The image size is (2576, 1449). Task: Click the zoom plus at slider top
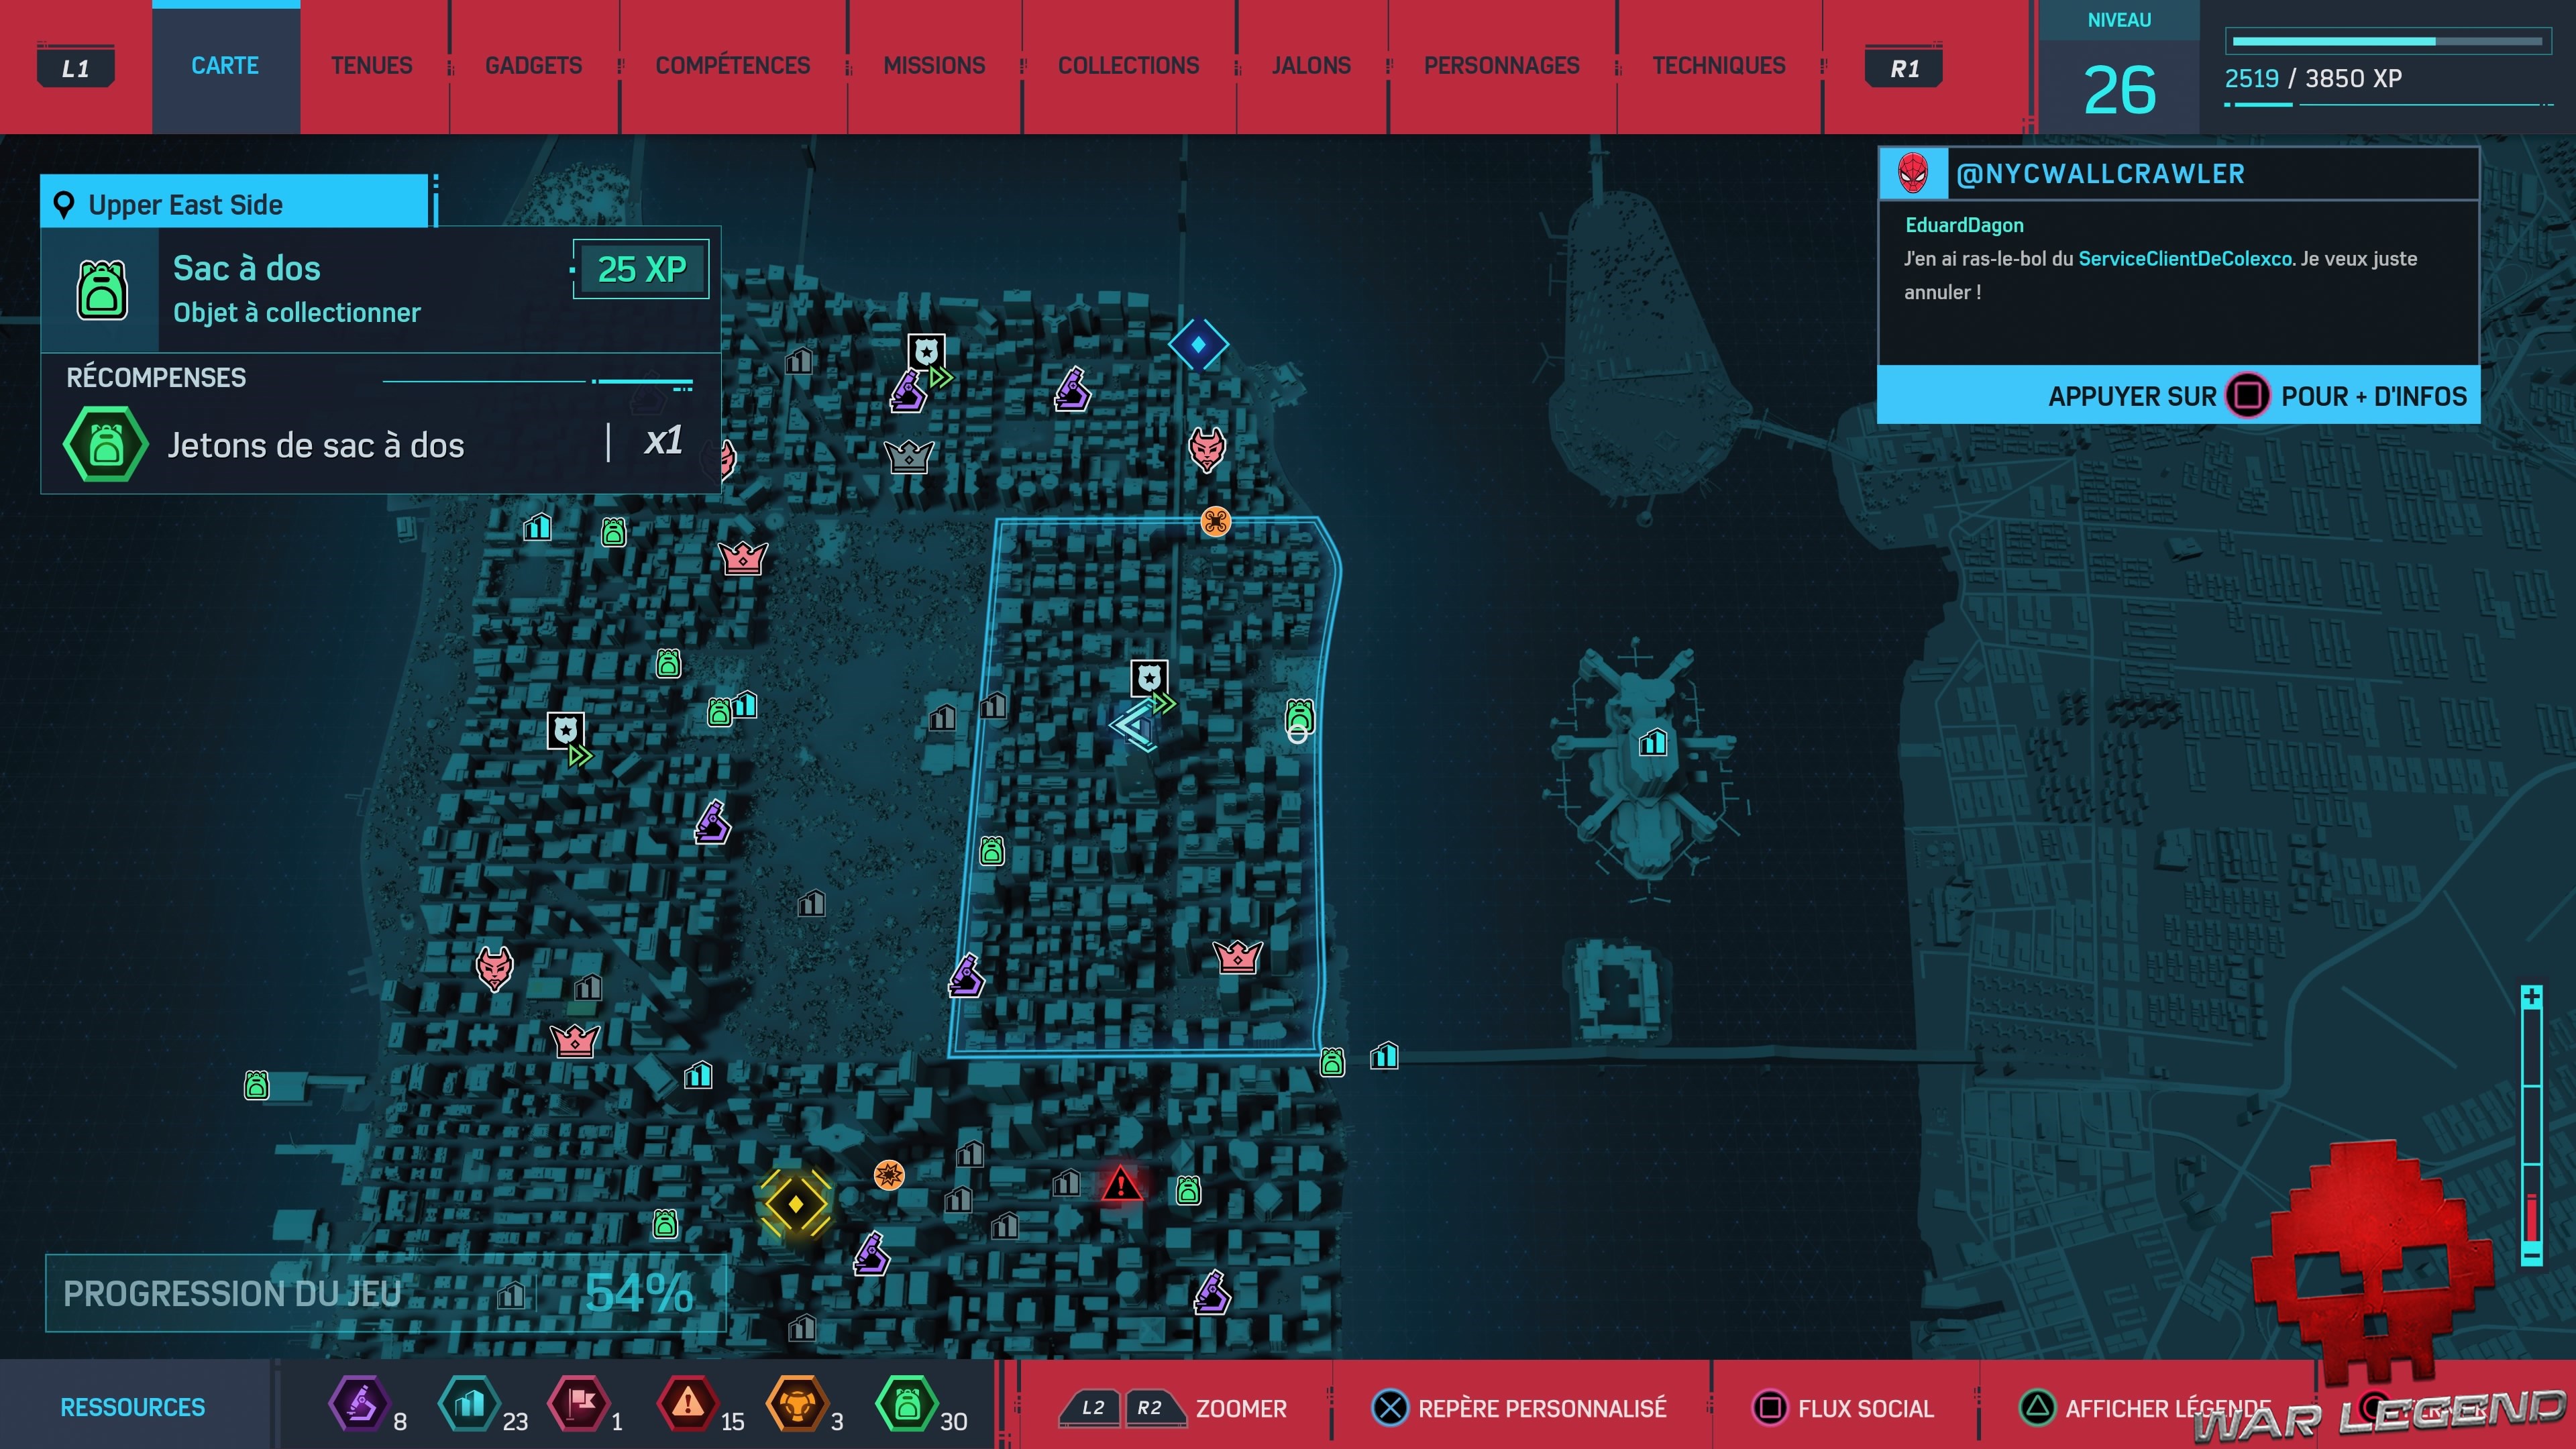[x=2531, y=997]
